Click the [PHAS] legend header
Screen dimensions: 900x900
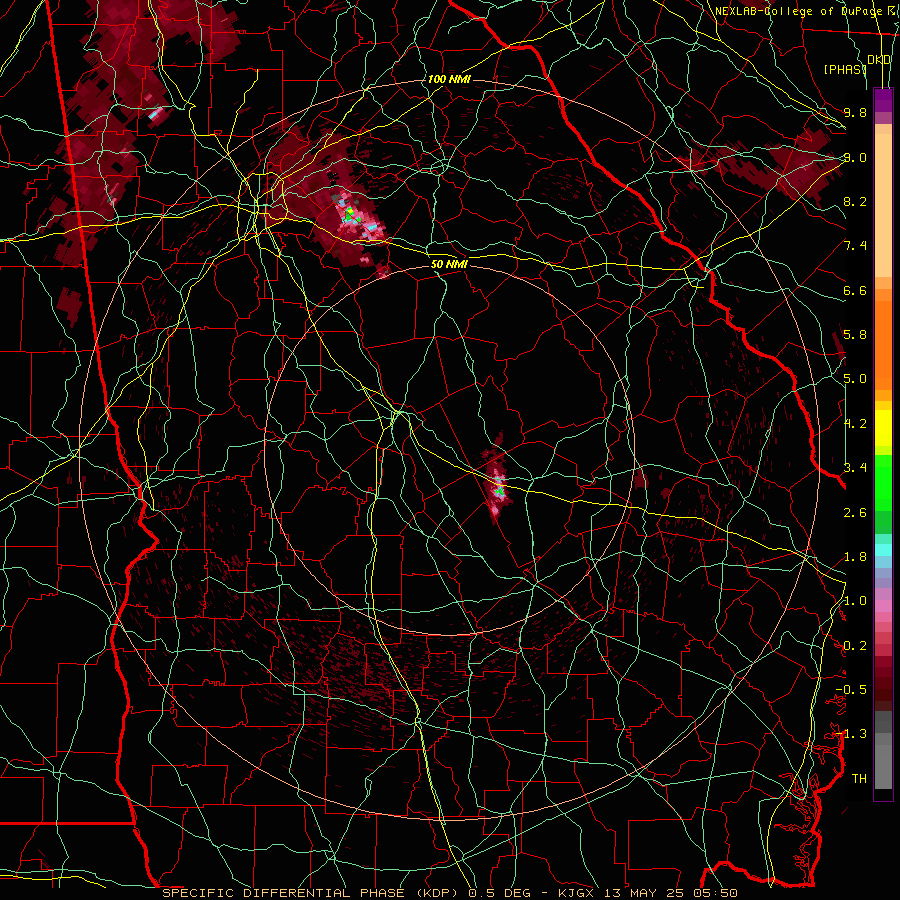click(x=845, y=69)
